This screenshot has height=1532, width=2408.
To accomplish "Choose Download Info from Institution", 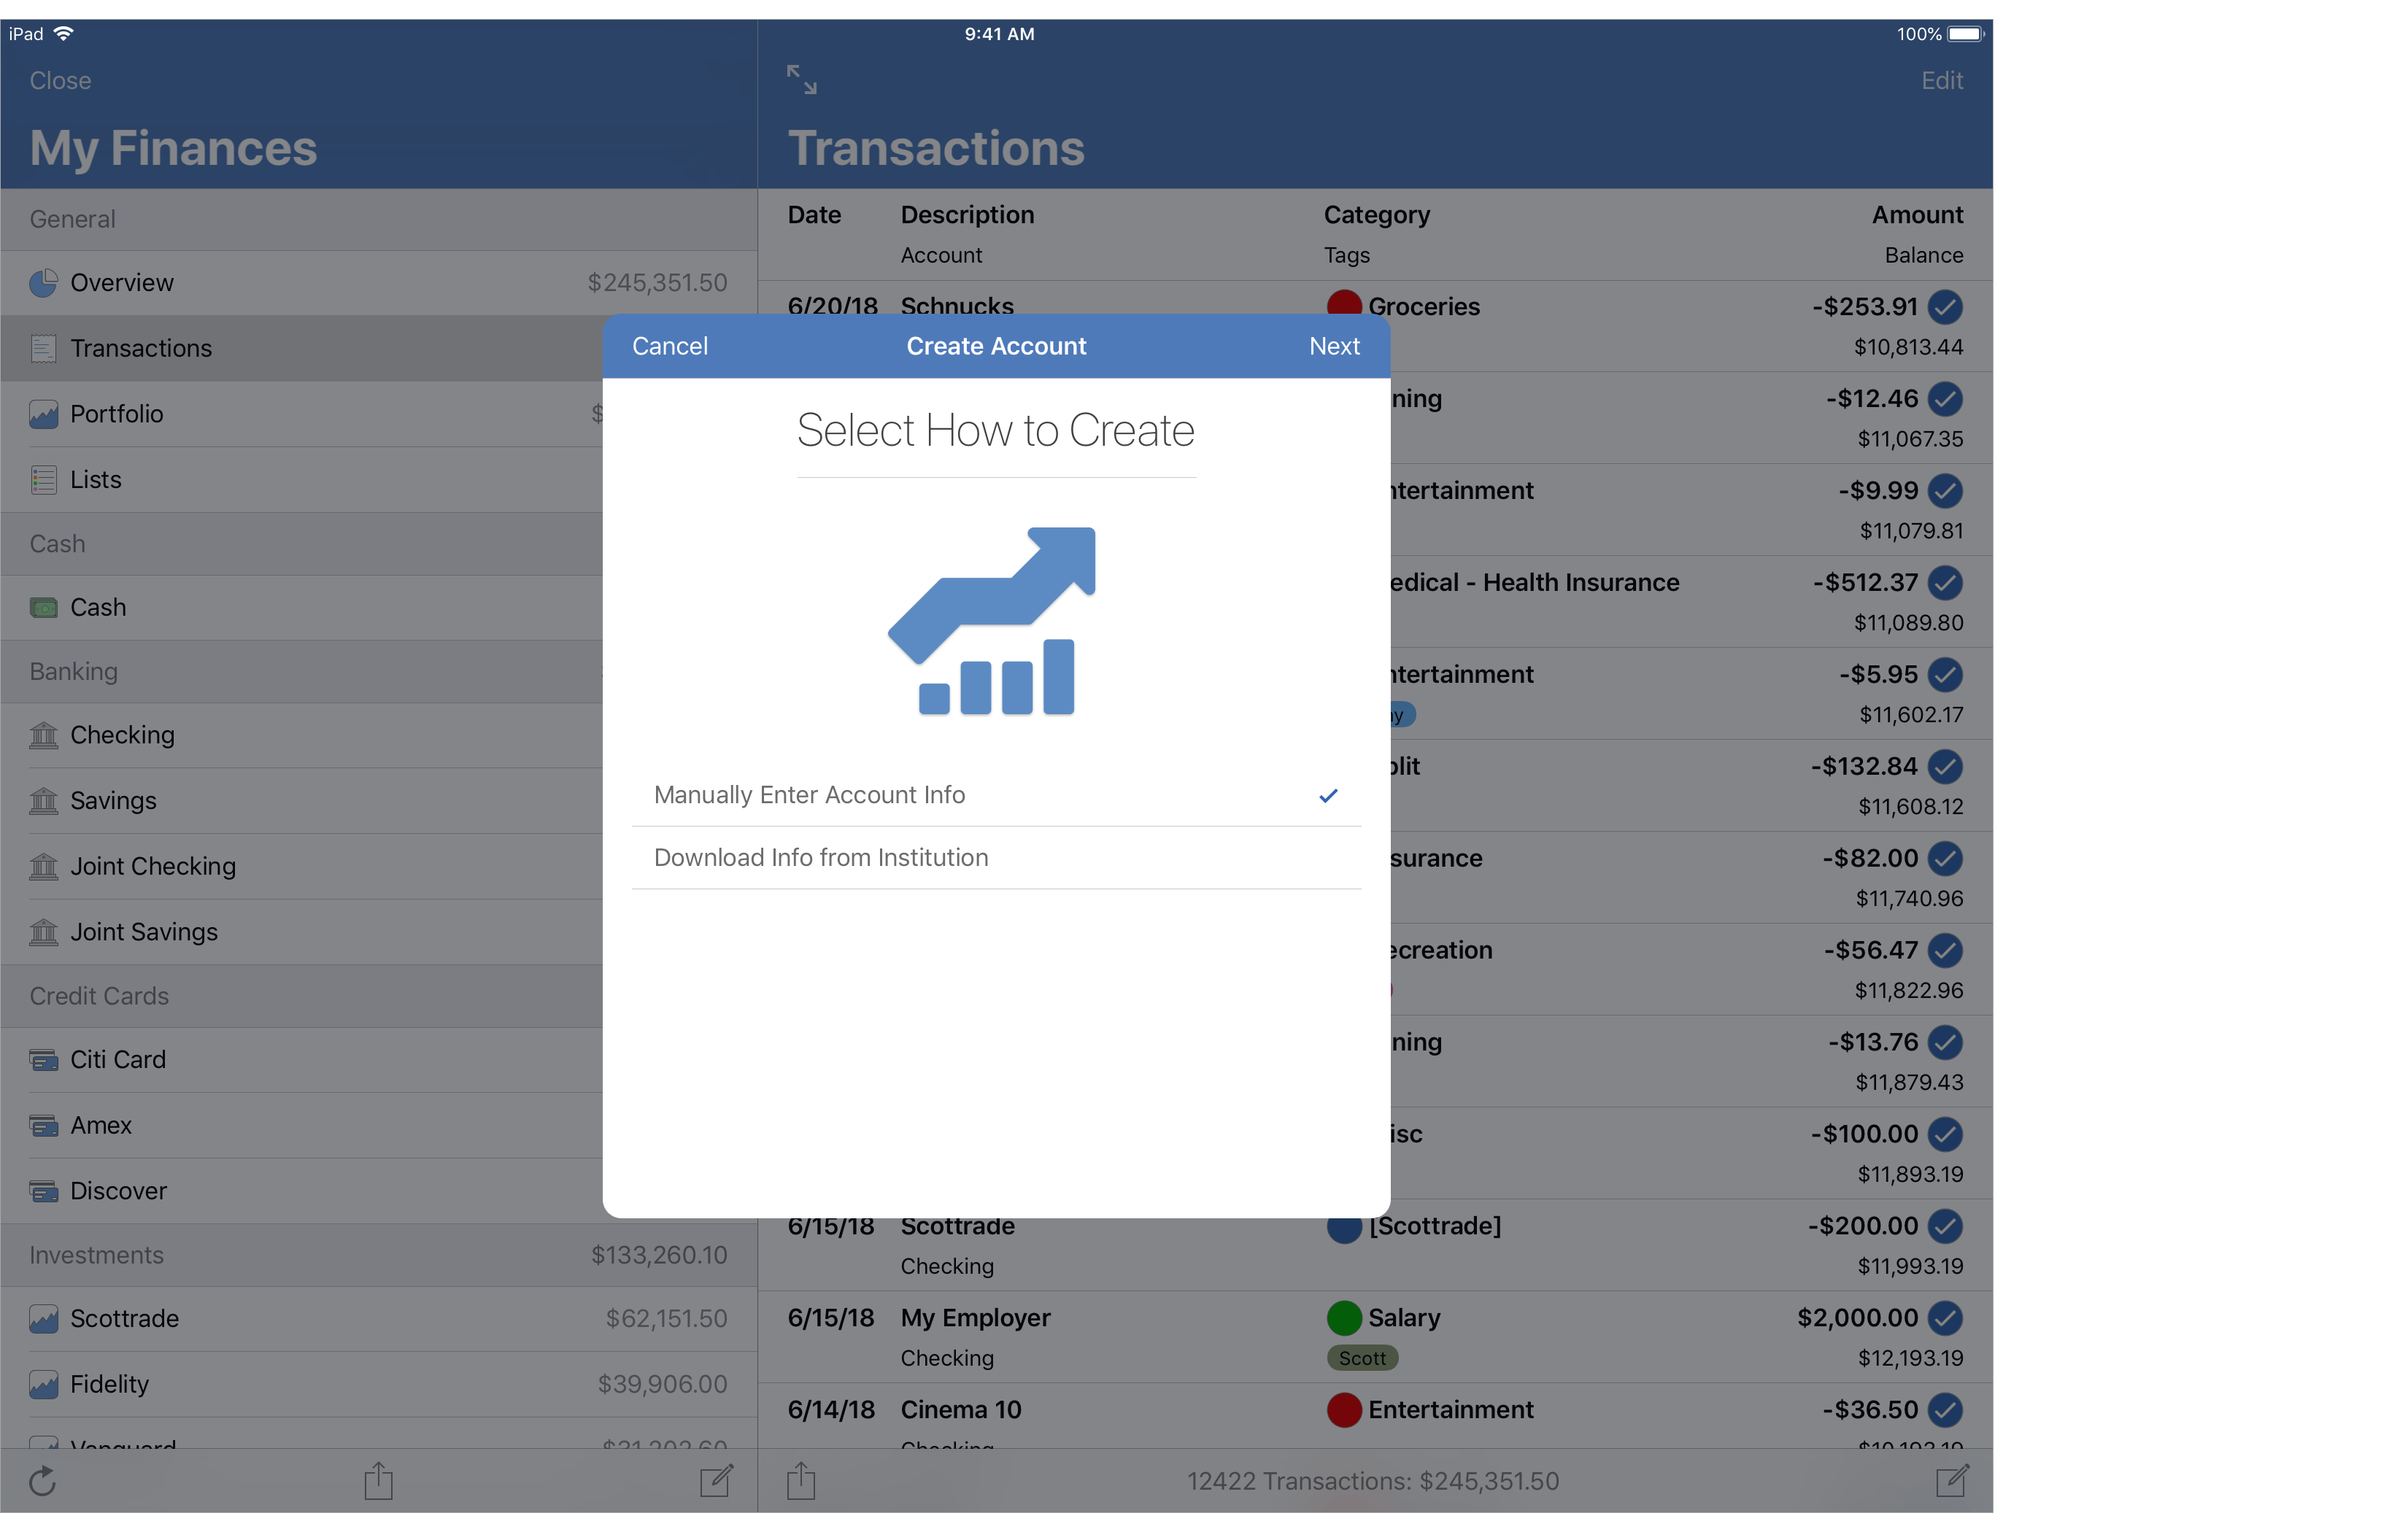I will pos(996,858).
